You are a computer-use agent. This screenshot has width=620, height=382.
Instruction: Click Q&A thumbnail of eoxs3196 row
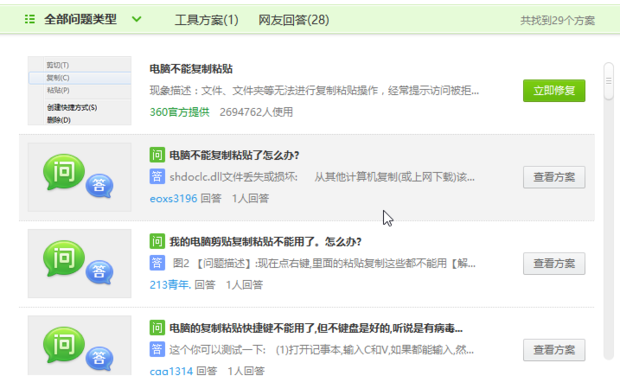tap(79, 177)
